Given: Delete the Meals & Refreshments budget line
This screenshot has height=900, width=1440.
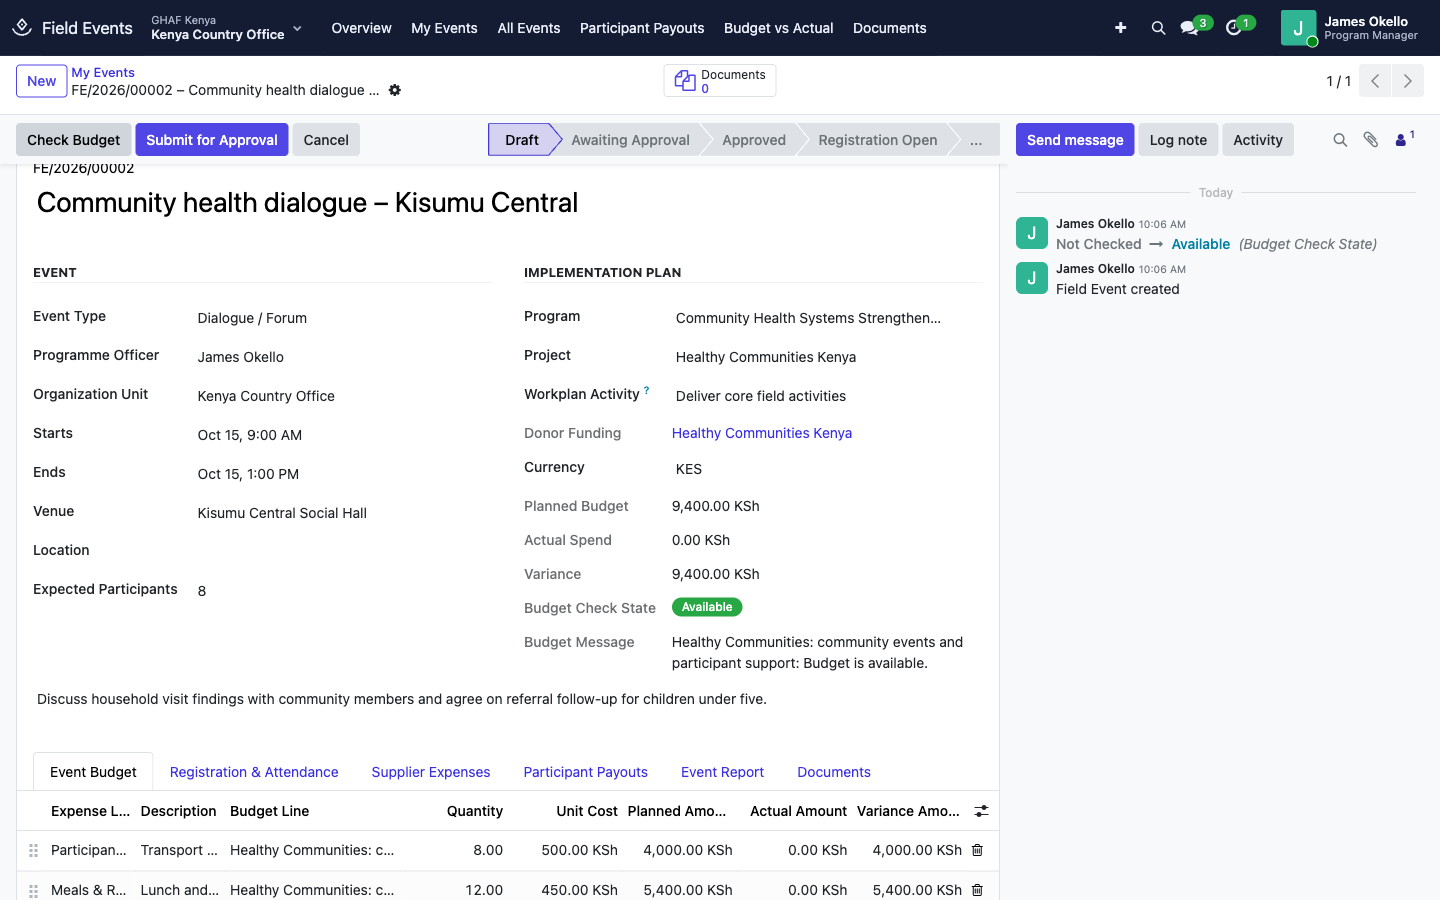Looking at the screenshot, I should click(978, 890).
